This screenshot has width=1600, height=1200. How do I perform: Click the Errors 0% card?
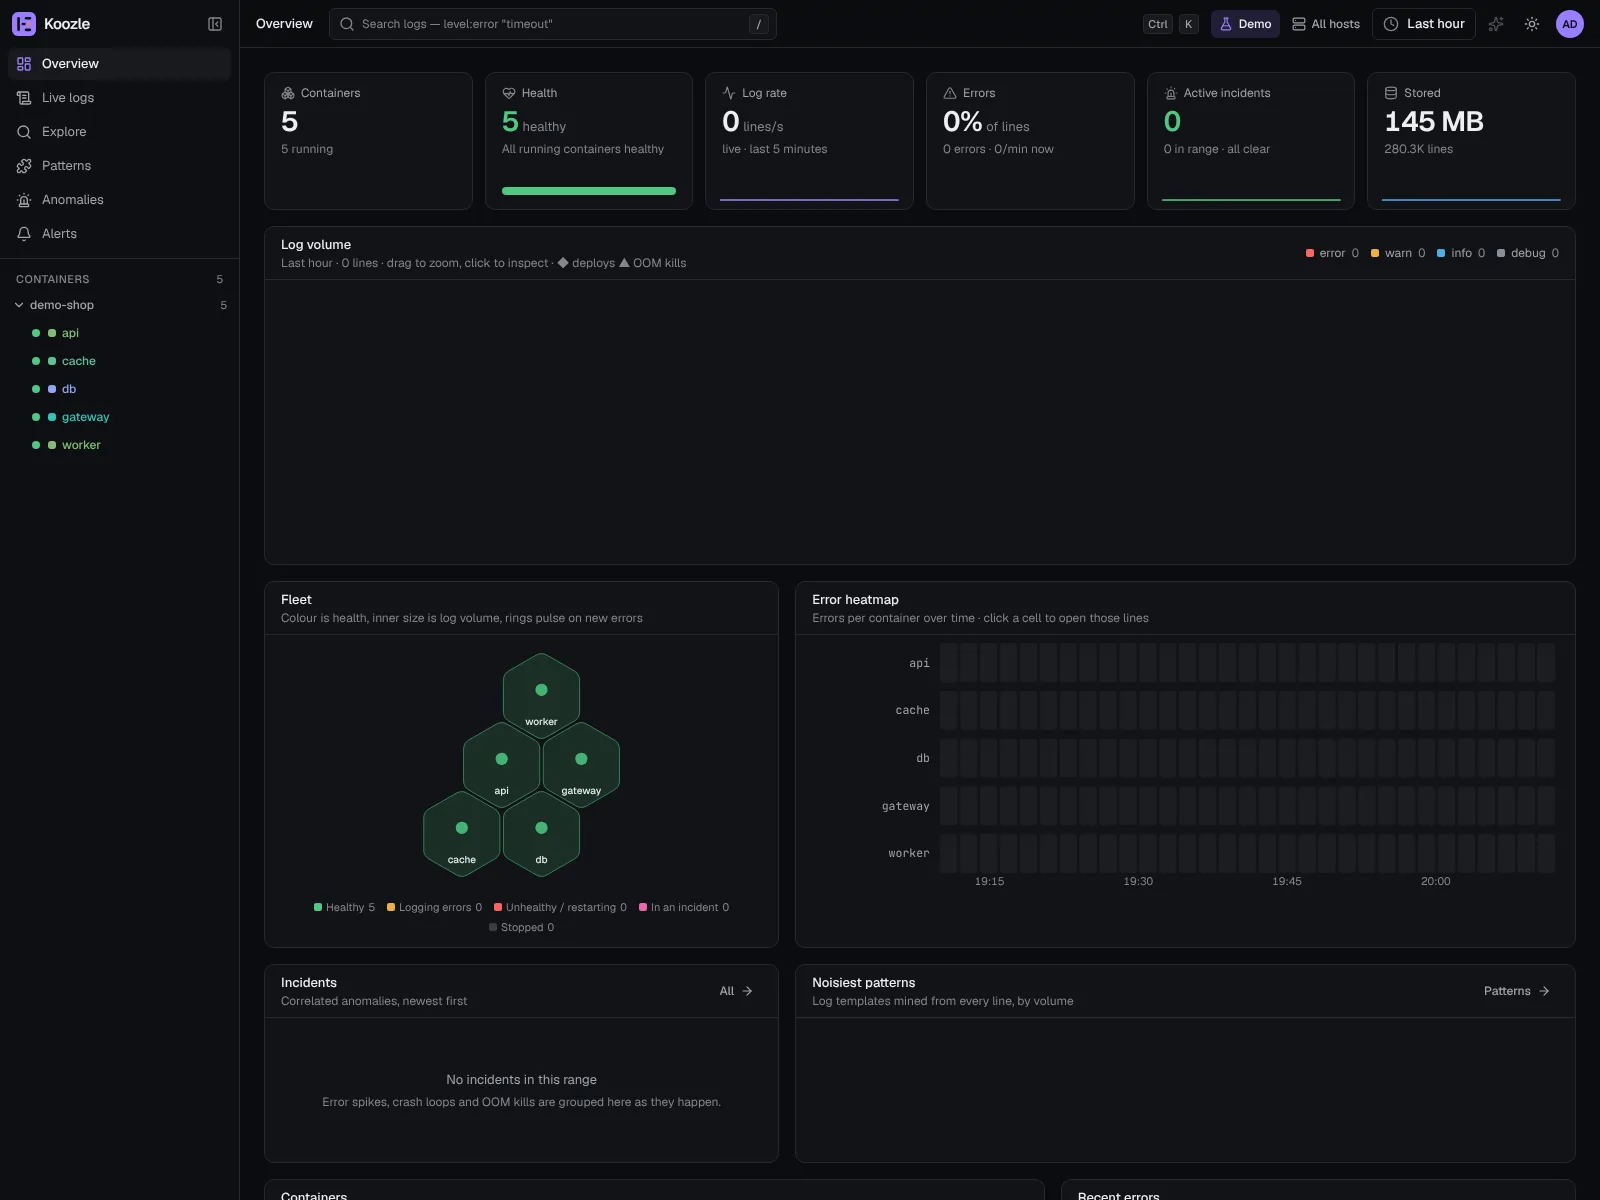click(x=1030, y=141)
